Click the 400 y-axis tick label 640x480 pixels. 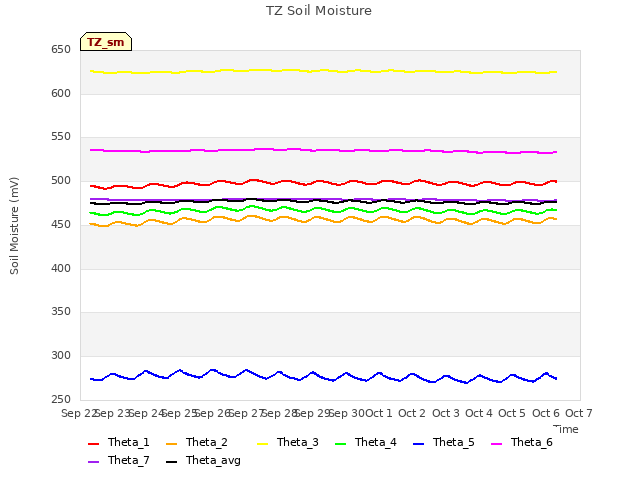click(61, 269)
